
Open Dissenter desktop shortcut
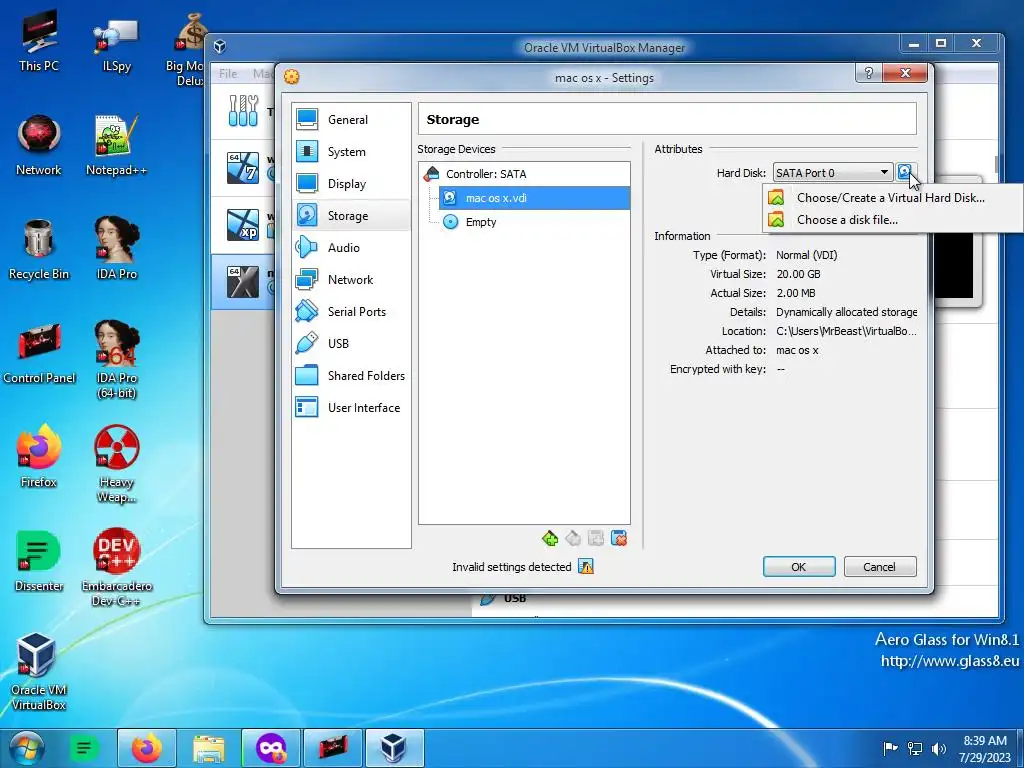click(39, 560)
